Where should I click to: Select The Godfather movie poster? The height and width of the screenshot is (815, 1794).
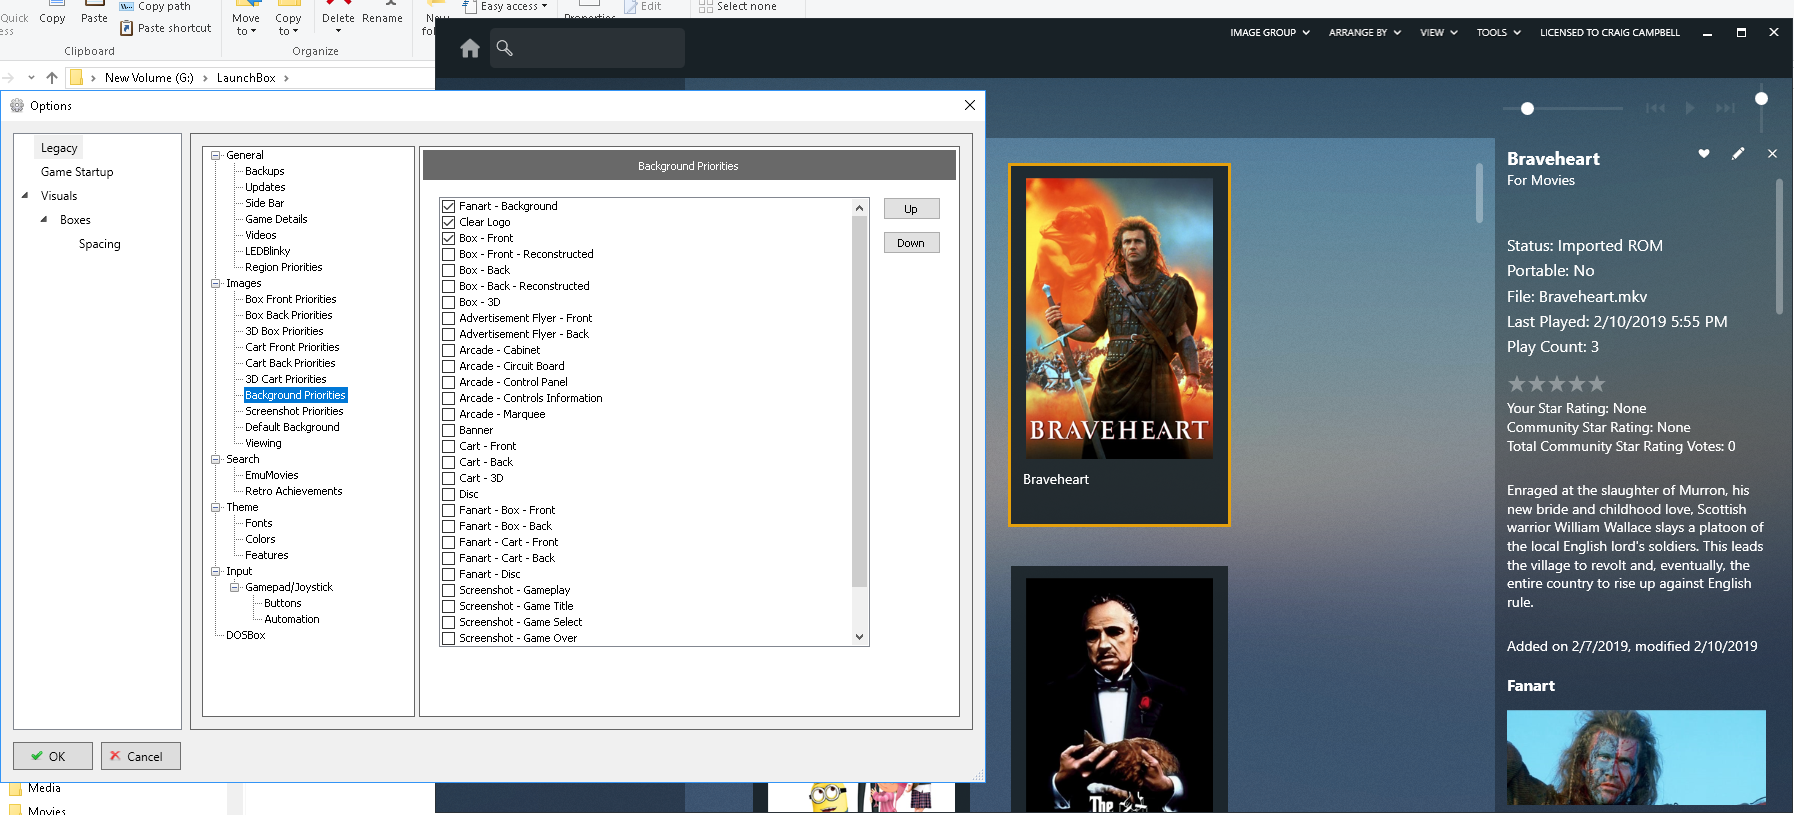1119,695
